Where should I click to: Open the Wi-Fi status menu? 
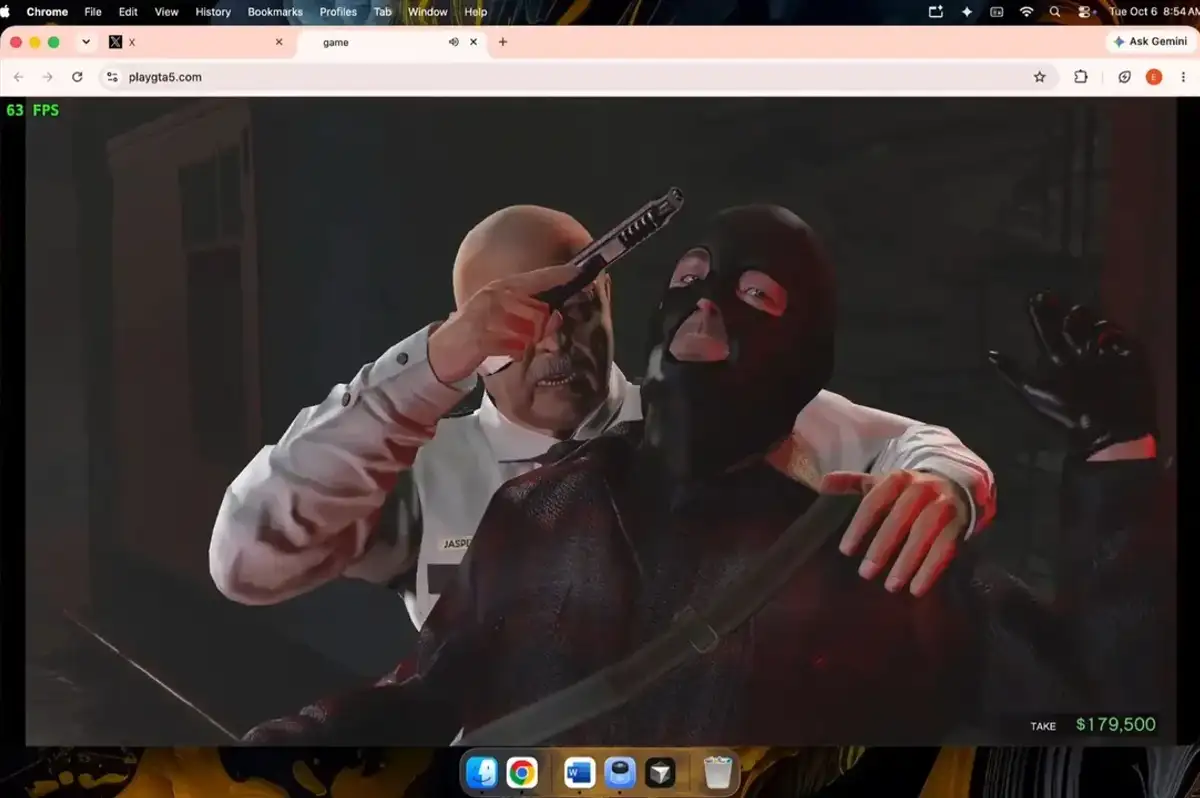click(1026, 12)
